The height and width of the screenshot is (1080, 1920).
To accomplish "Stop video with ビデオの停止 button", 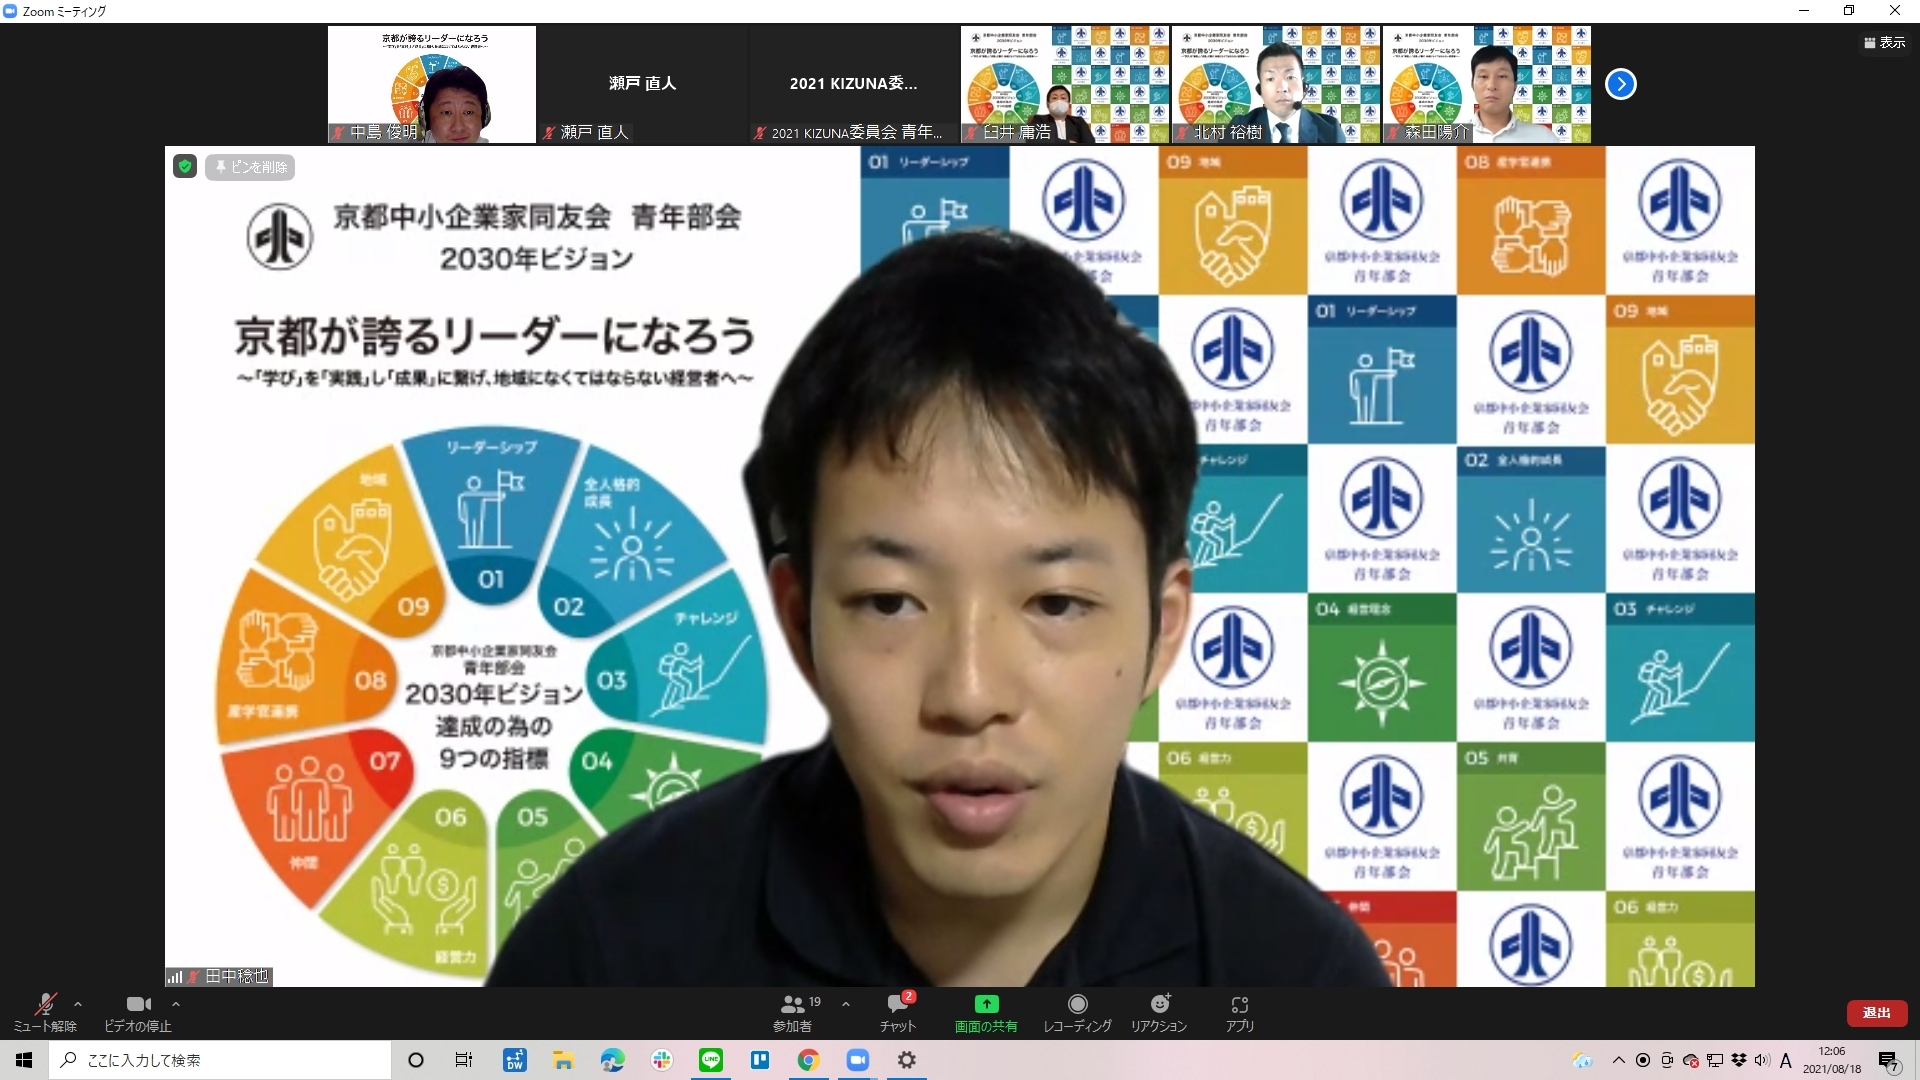I will pyautogui.click(x=138, y=1012).
